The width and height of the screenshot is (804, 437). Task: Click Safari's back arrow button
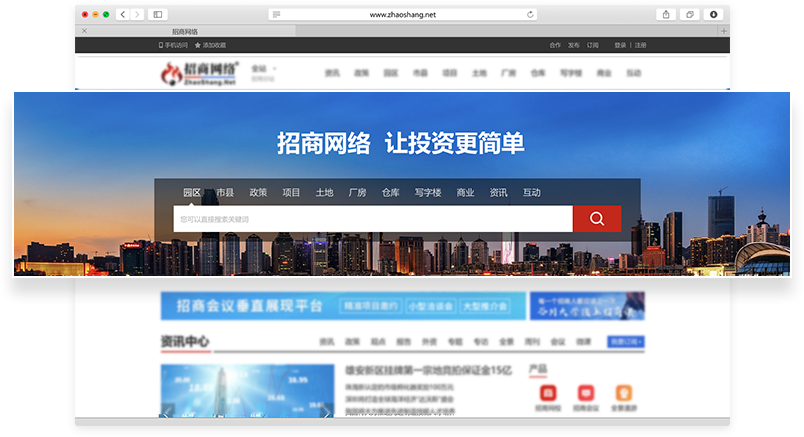pos(122,15)
